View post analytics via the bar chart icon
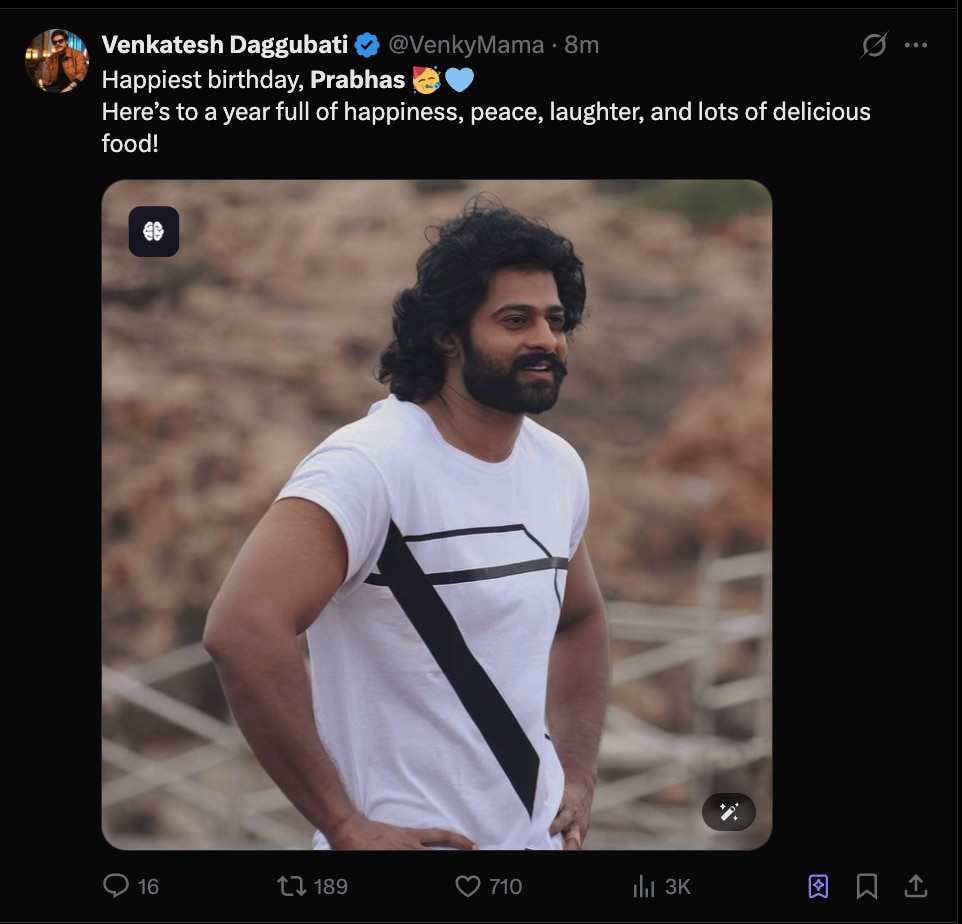The image size is (962, 924). click(643, 886)
